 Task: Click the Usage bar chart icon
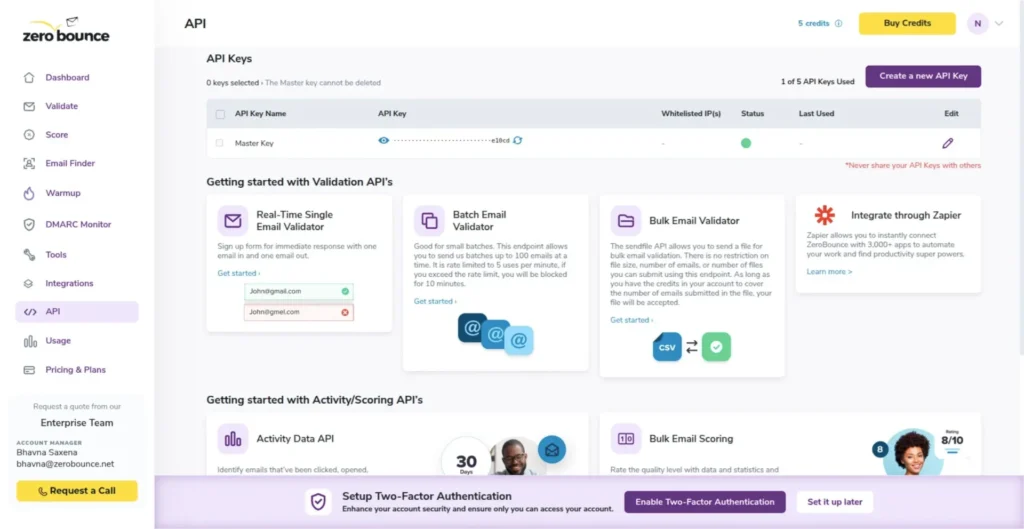click(30, 341)
